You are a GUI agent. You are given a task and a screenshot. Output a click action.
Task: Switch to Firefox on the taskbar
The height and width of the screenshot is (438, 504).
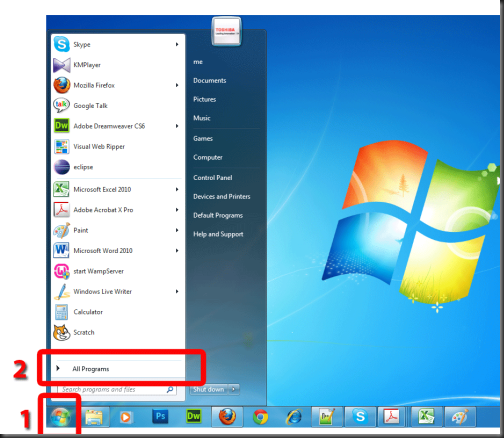tap(227, 417)
